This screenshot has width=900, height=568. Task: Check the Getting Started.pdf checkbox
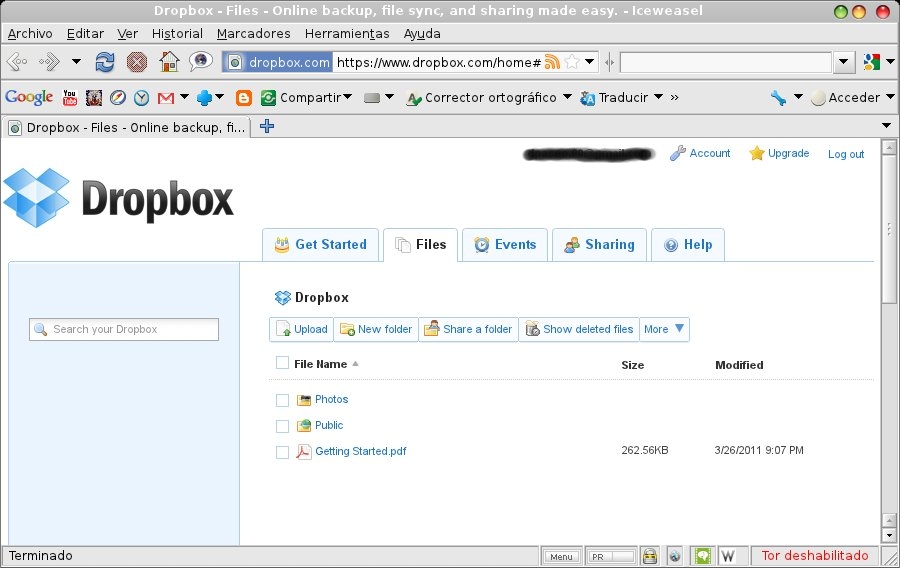point(282,452)
